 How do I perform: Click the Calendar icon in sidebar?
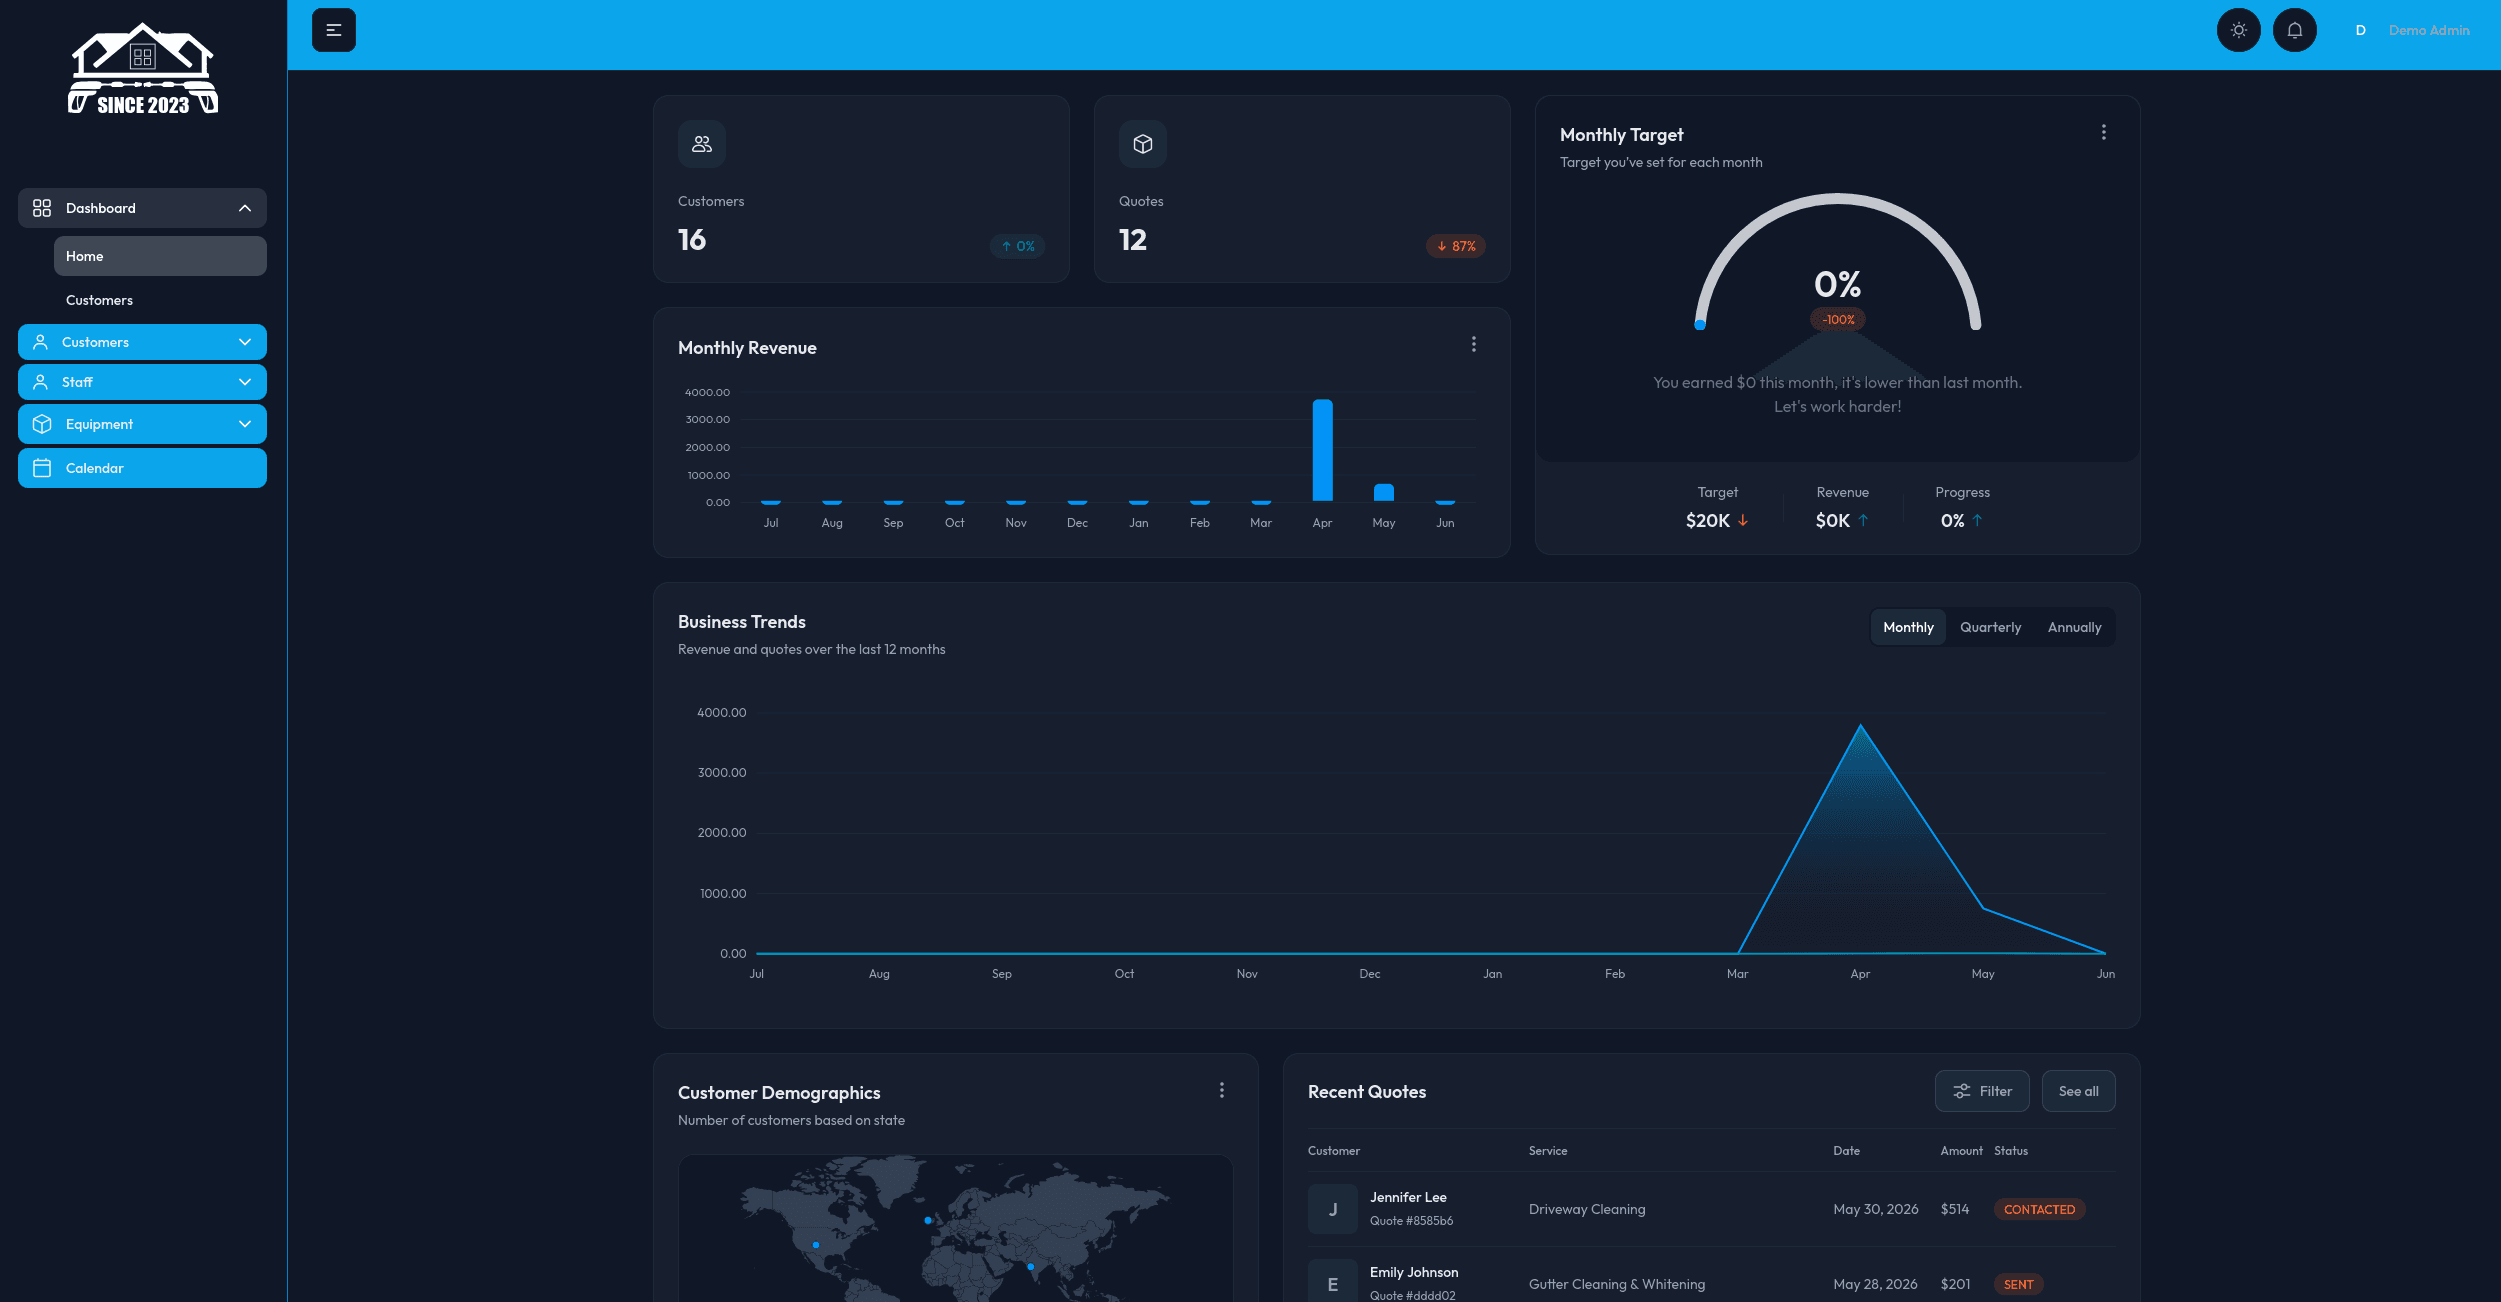(x=42, y=468)
